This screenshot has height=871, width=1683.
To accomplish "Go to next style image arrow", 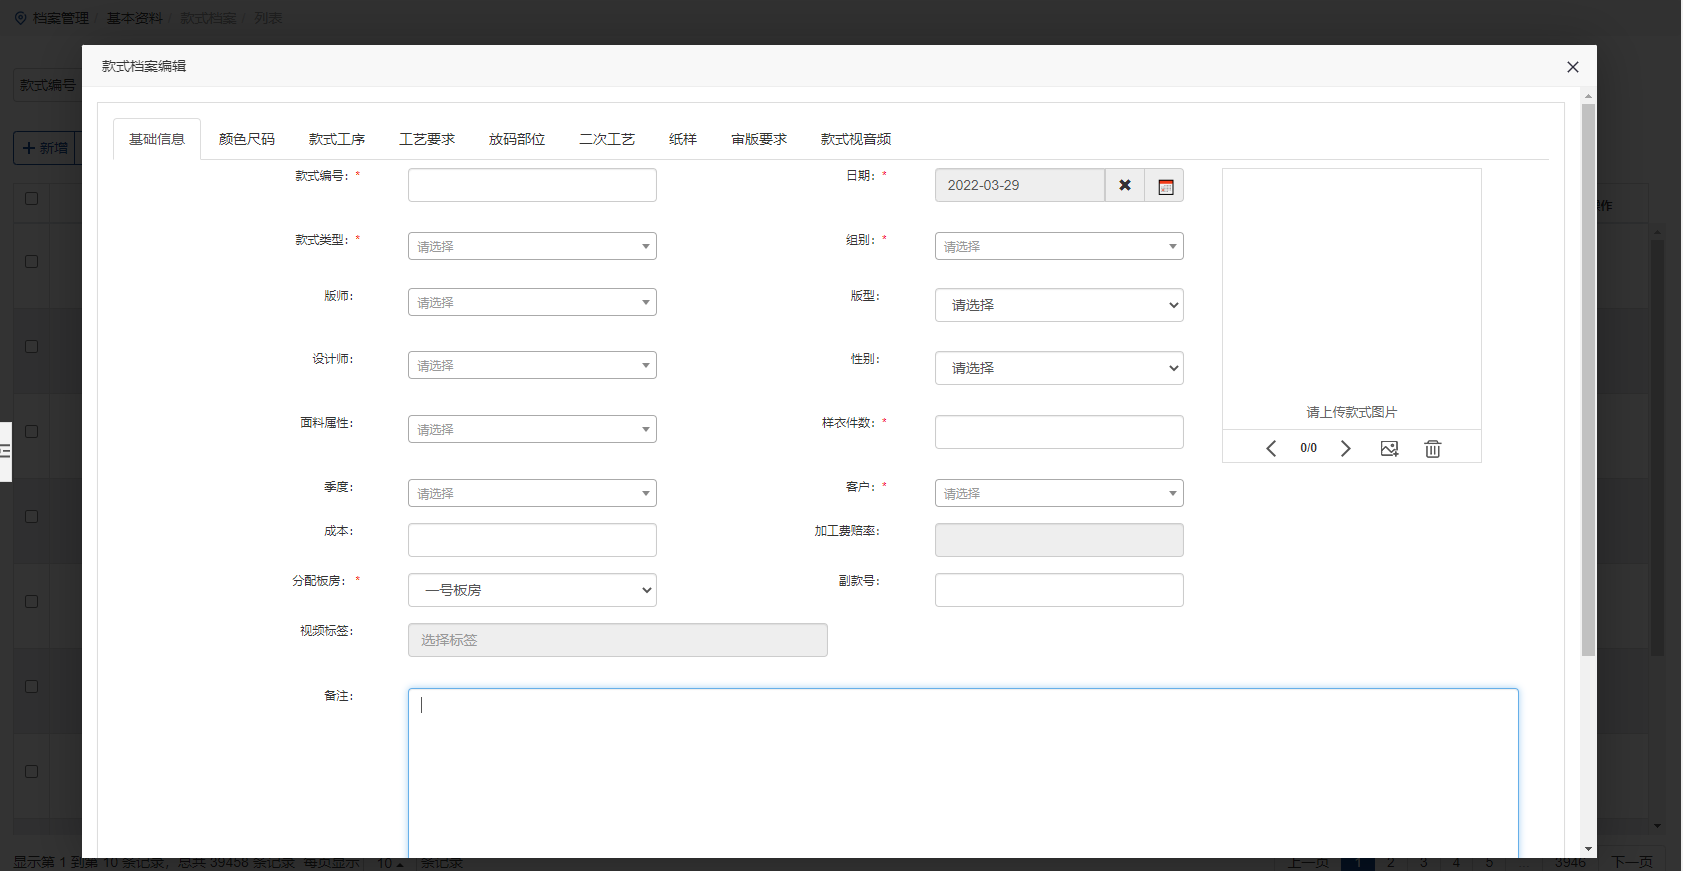I will click(1346, 449).
